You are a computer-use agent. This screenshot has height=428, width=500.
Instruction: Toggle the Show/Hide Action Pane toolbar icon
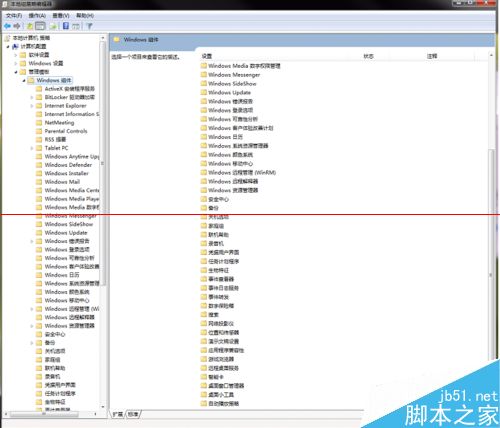pyautogui.click(x=76, y=26)
